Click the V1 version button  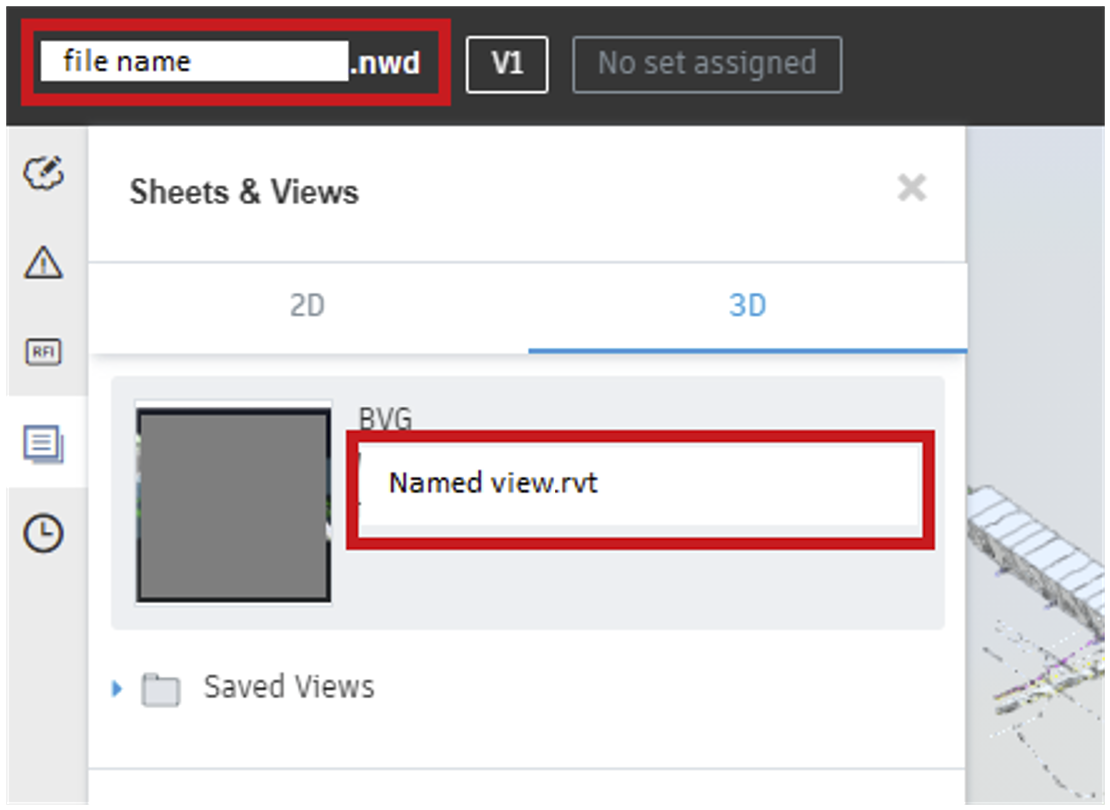point(507,63)
